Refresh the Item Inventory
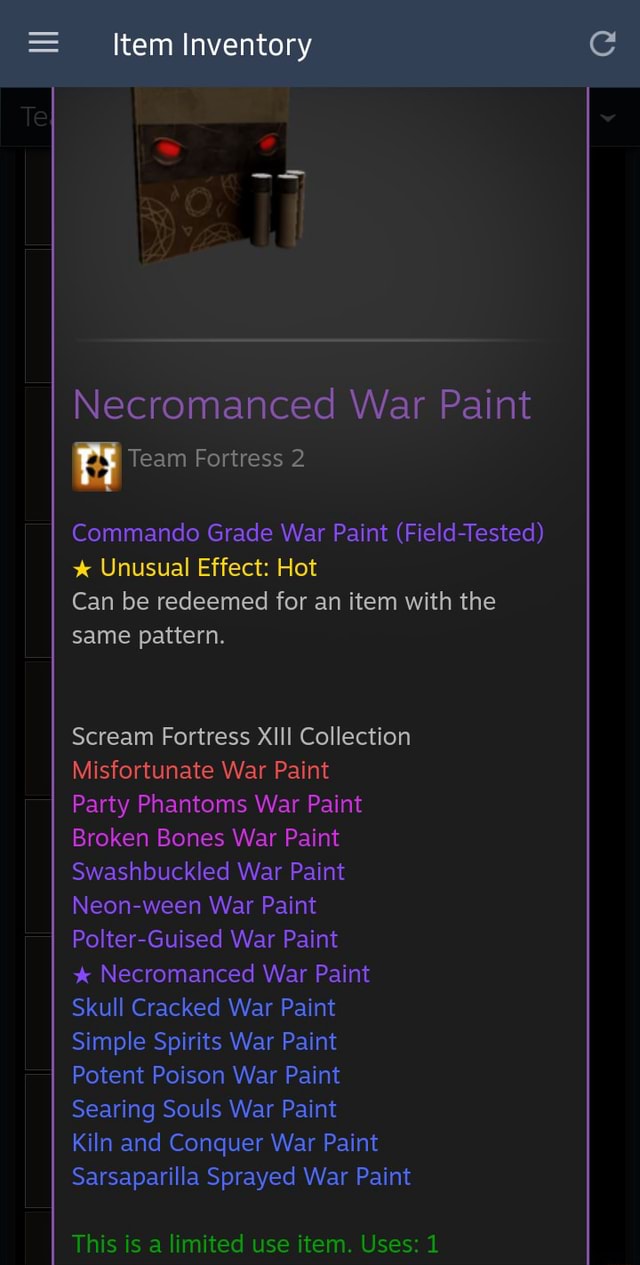The image size is (640, 1265). click(602, 43)
